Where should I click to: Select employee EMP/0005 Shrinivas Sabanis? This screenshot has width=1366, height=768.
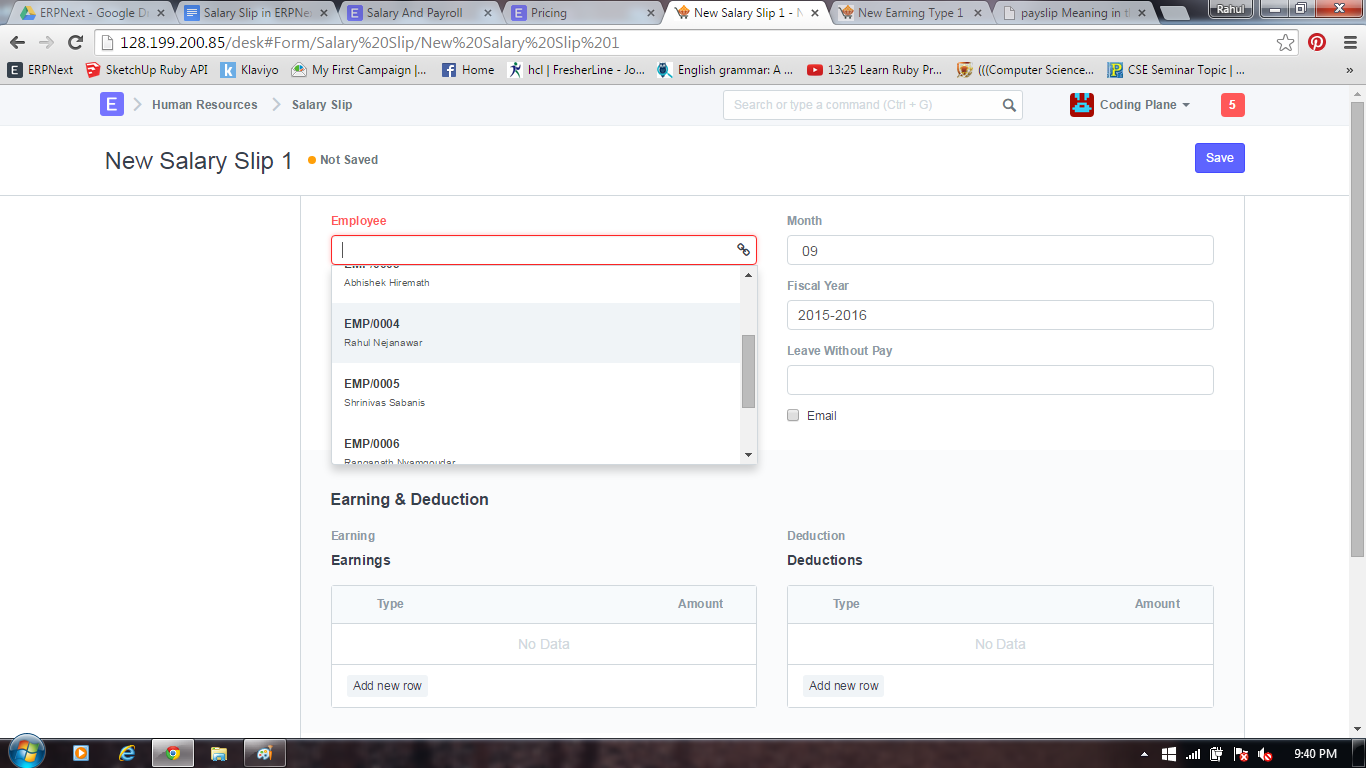click(536, 393)
